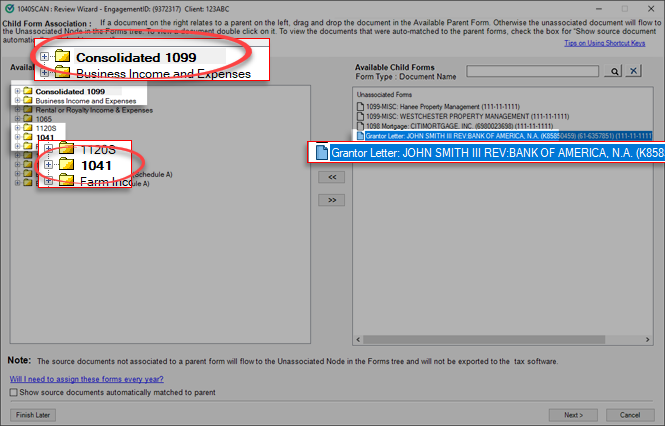Image resolution: width=665 pixels, height=426 pixels.
Task: Click the Next > button
Action: 573,415
